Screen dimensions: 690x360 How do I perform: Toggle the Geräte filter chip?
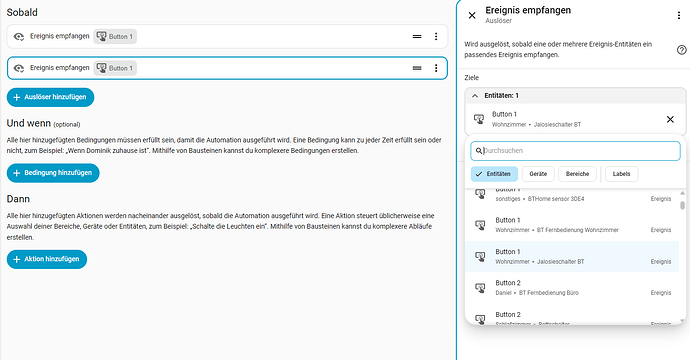click(x=538, y=174)
